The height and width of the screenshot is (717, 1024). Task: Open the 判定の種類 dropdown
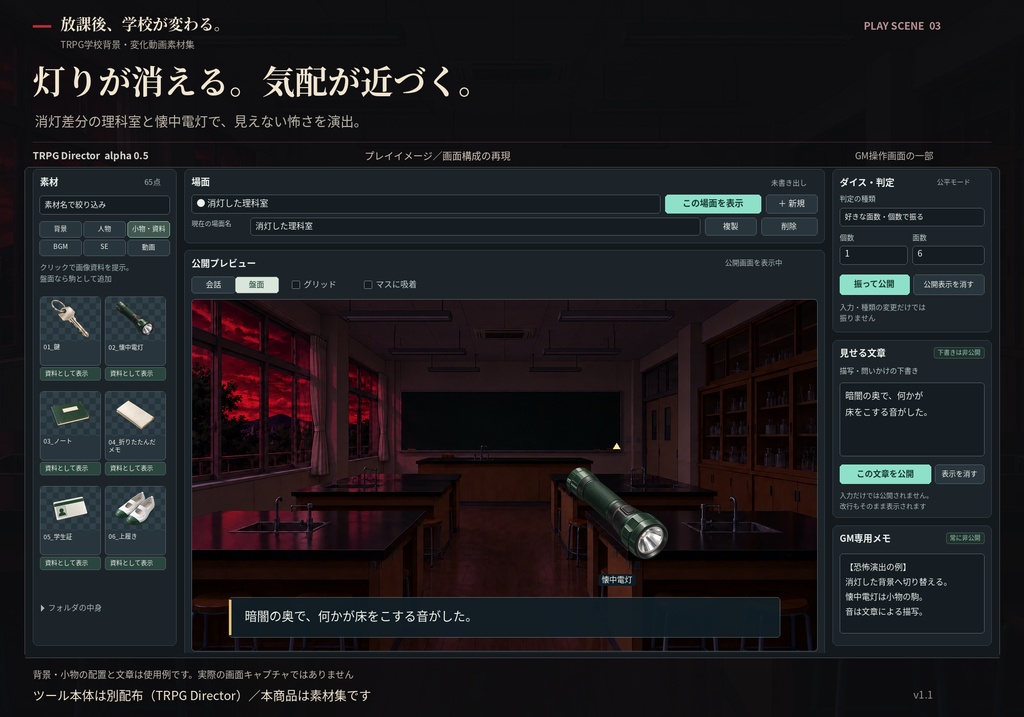pos(911,217)
